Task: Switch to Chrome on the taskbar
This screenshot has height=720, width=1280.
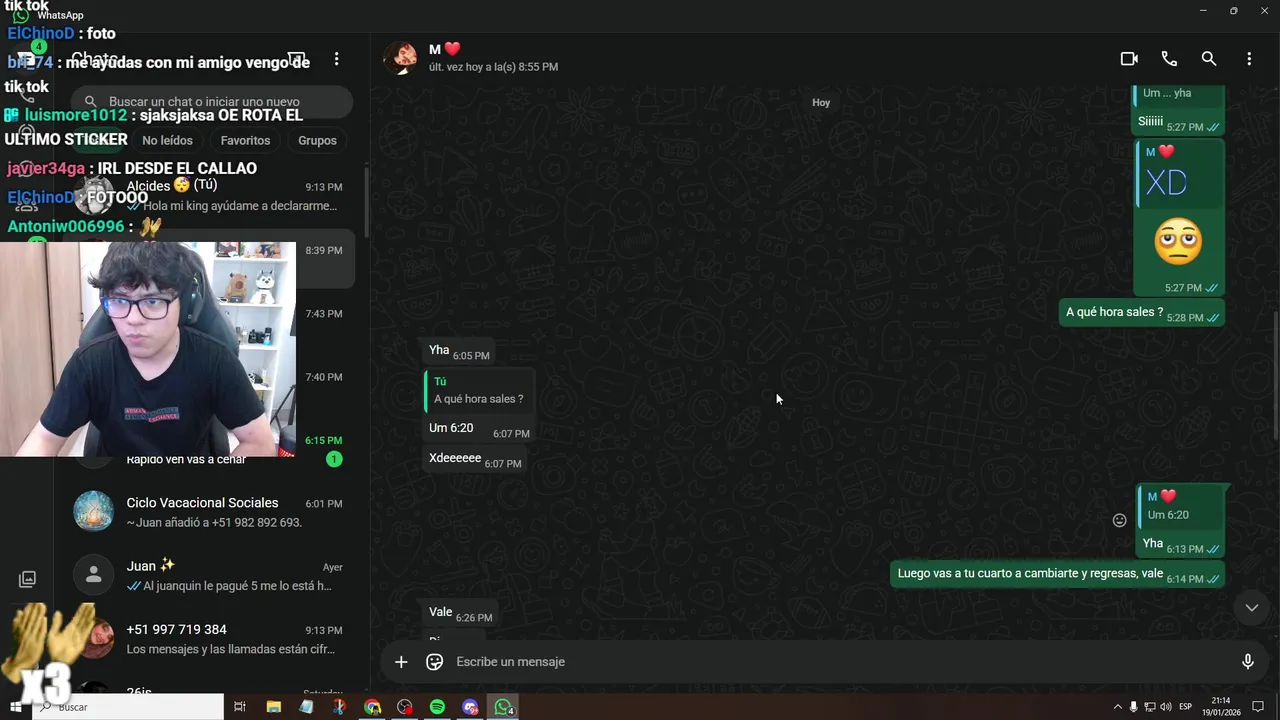Action: click(x=372, y=707)
